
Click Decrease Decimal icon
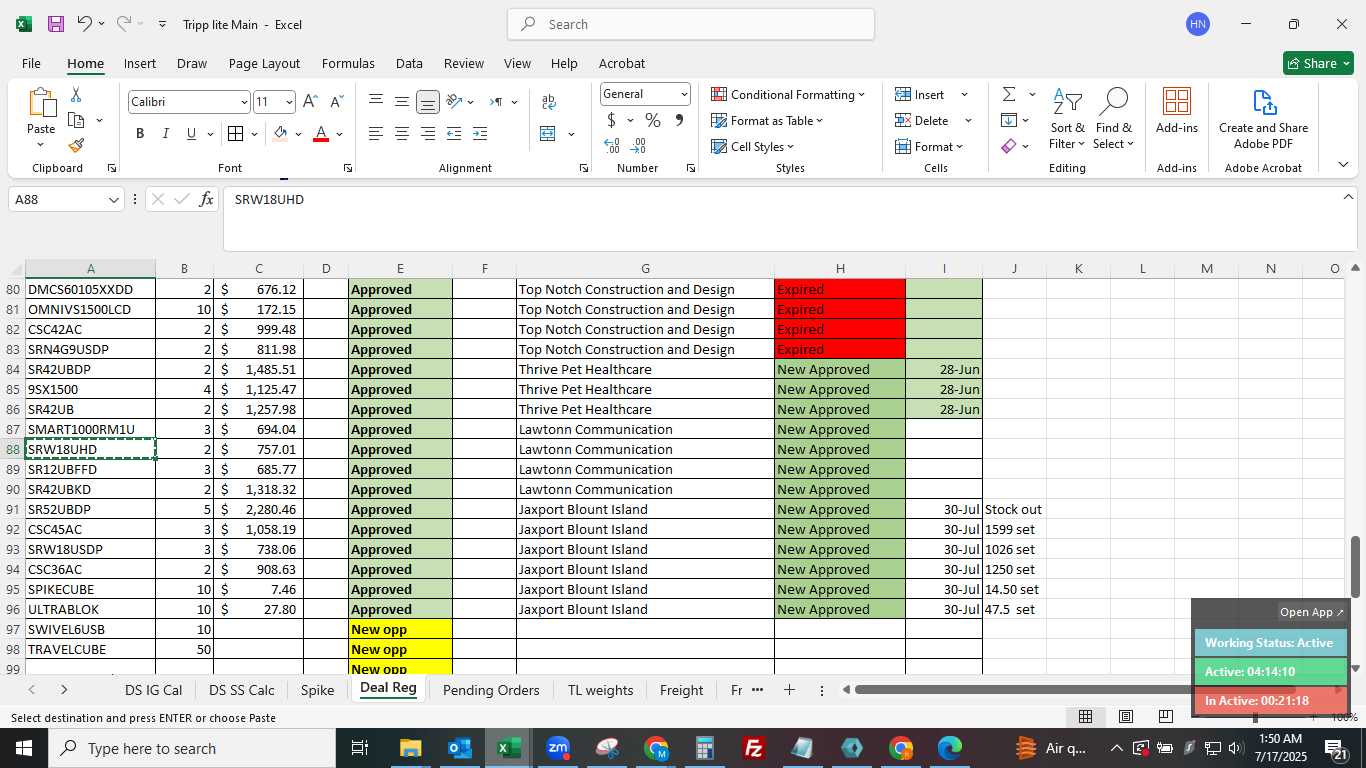(638, 146)
